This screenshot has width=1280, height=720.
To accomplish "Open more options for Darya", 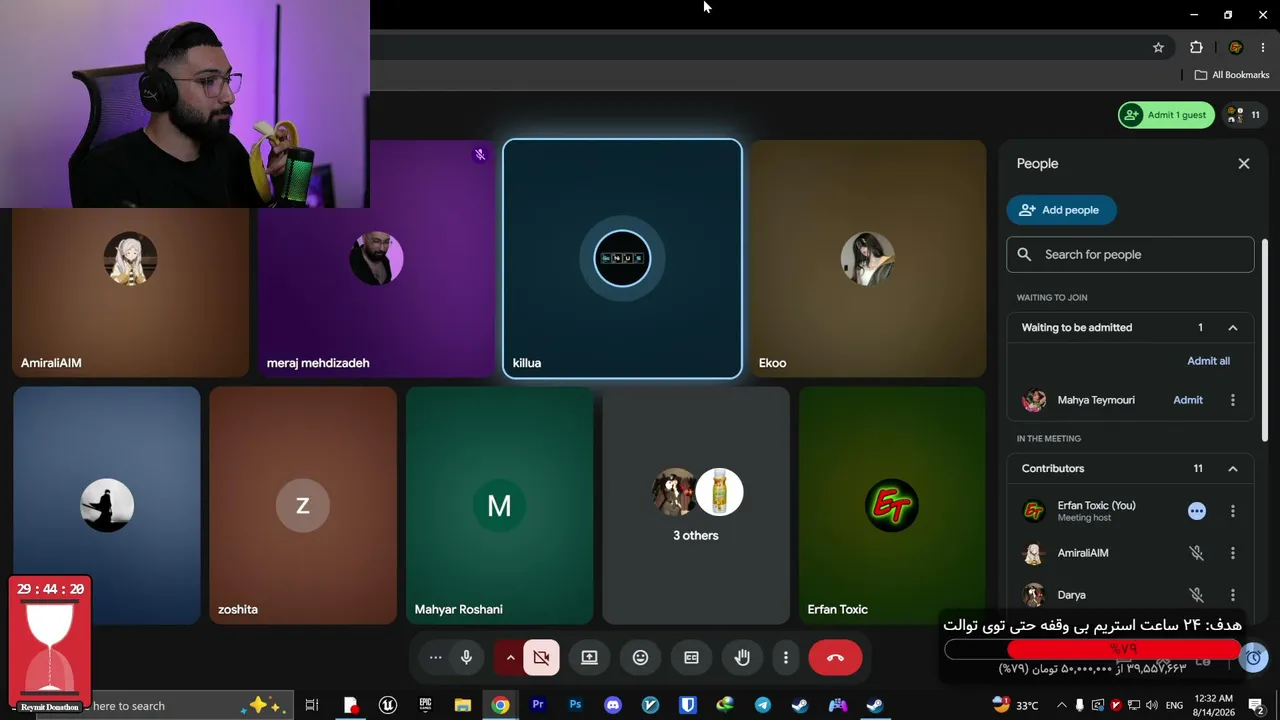I will tap(1233, 595).
